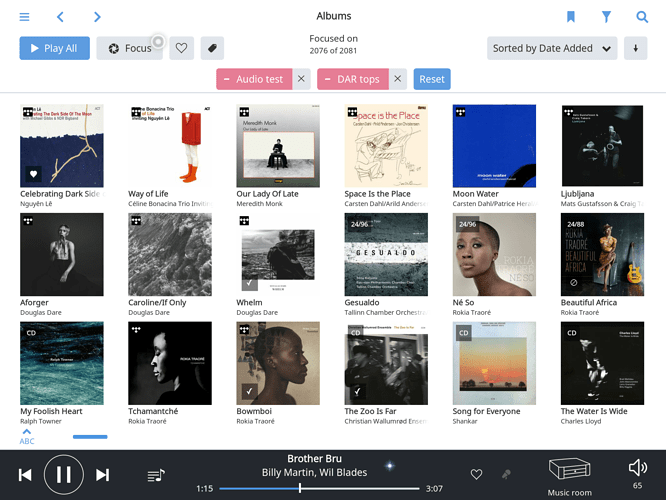666x500 pixels.
Task: Reverse sort order with the down arrow
Action: 635,48
